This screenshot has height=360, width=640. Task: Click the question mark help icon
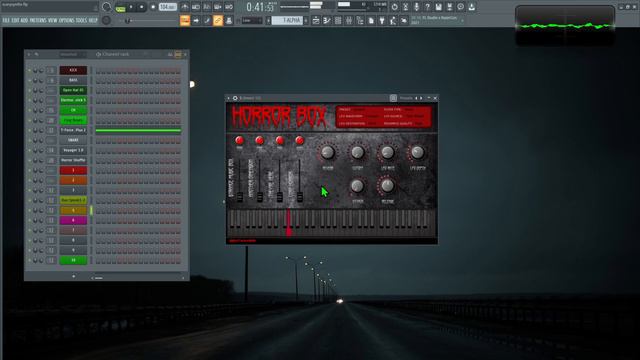pyautogui.click(x=427, y=7)
